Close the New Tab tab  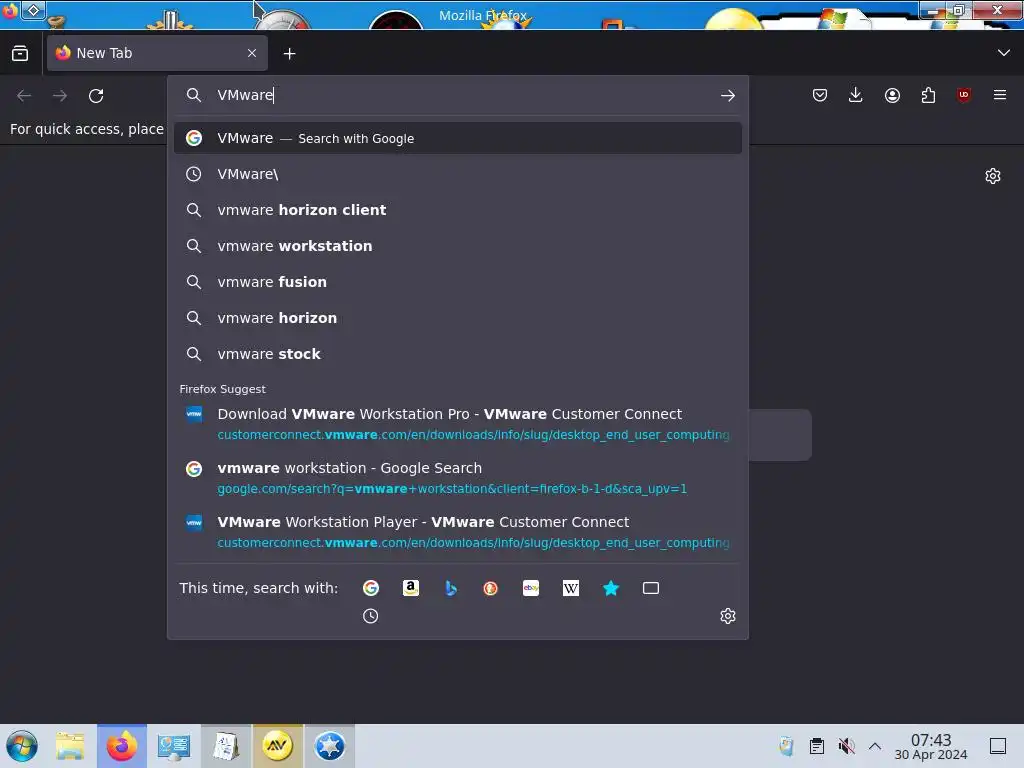point(252,53)
